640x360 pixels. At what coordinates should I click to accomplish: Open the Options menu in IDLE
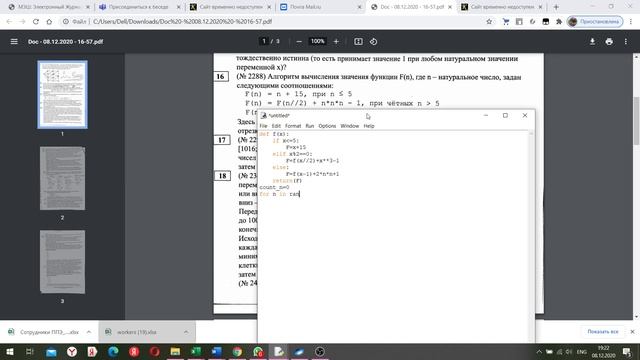(327, 126)
